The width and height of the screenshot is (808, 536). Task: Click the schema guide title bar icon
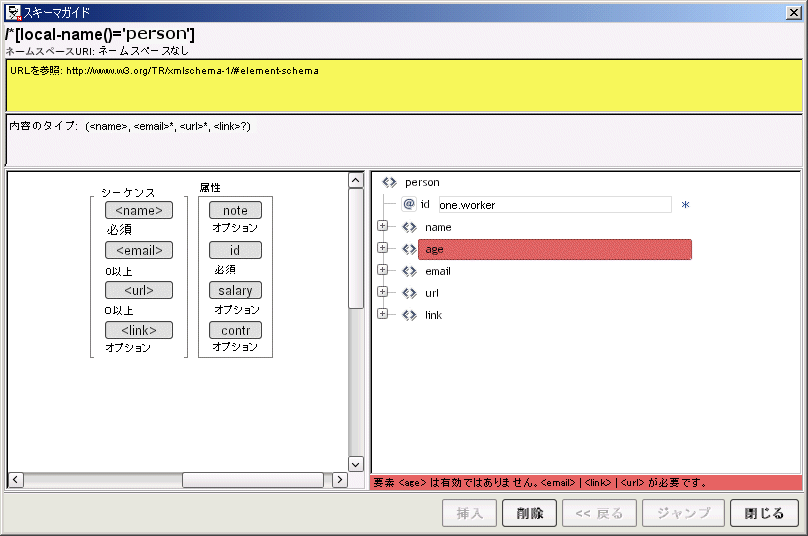[x=13, y=12]
